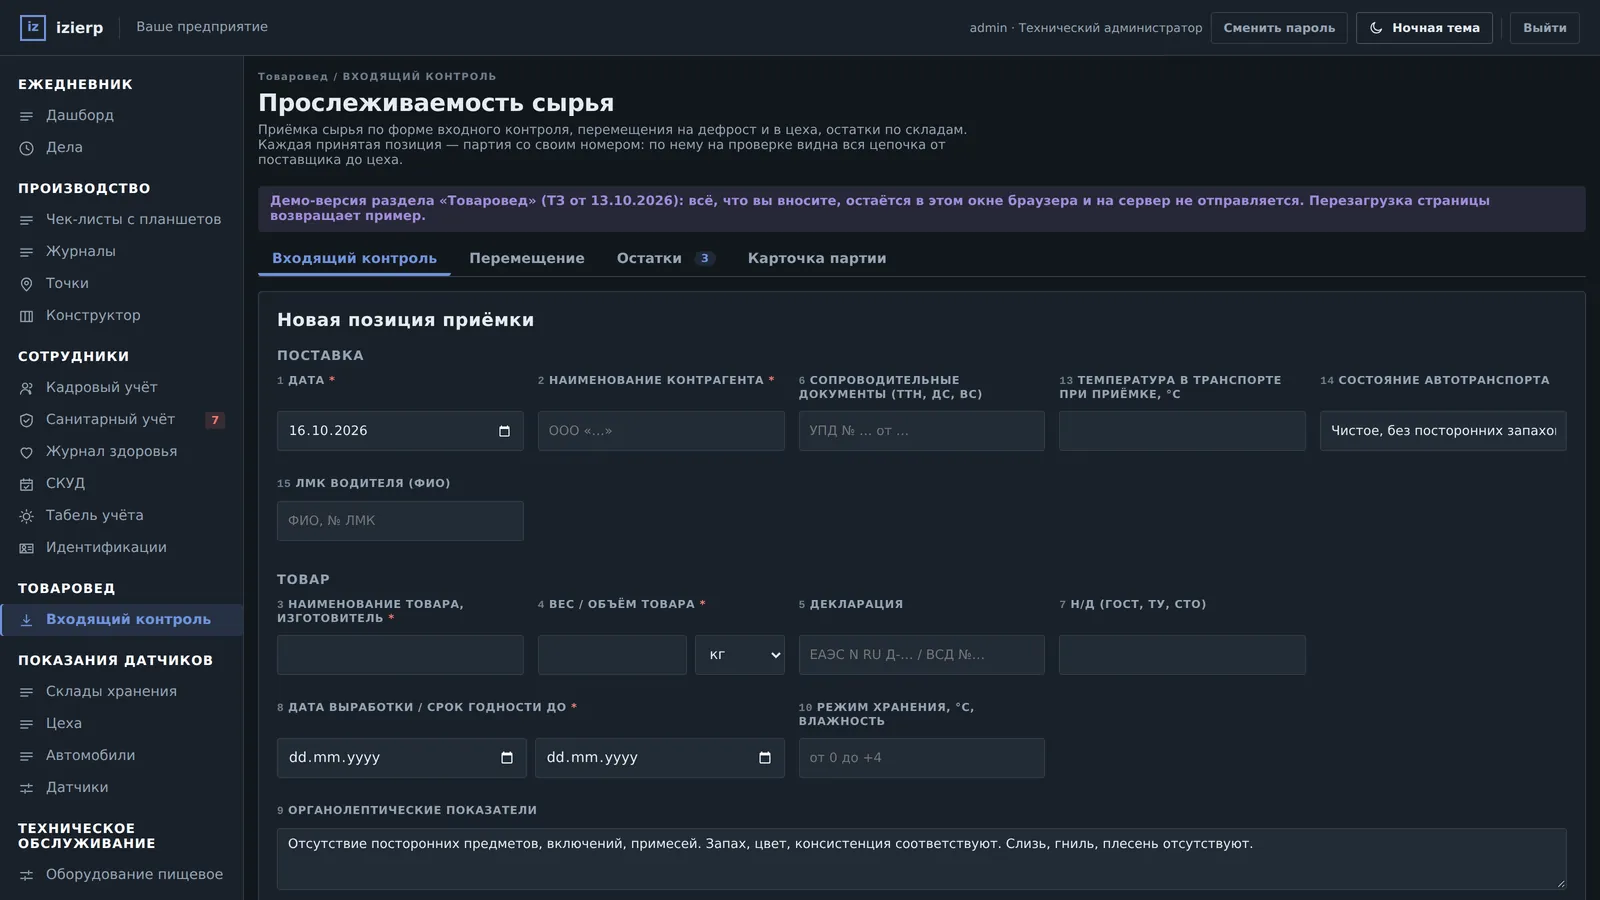
Task: Open the Дела clock icon in sidebar
Action: pos(27,148)
